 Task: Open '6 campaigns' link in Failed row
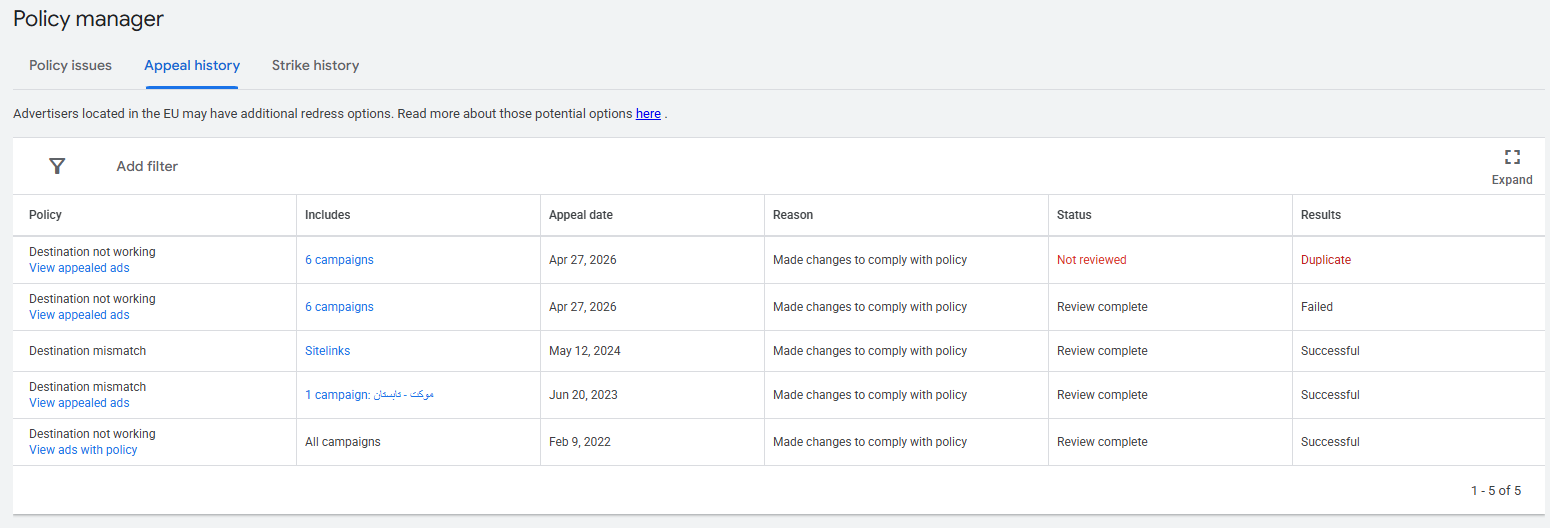pyautogui.click(x=339, y=307)
